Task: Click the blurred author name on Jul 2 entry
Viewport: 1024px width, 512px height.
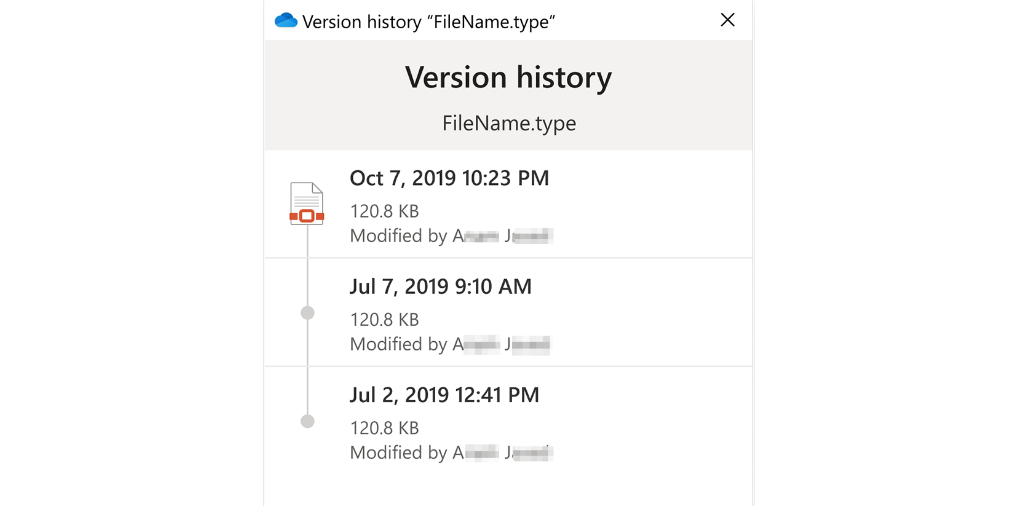Action: click(503, 452)
